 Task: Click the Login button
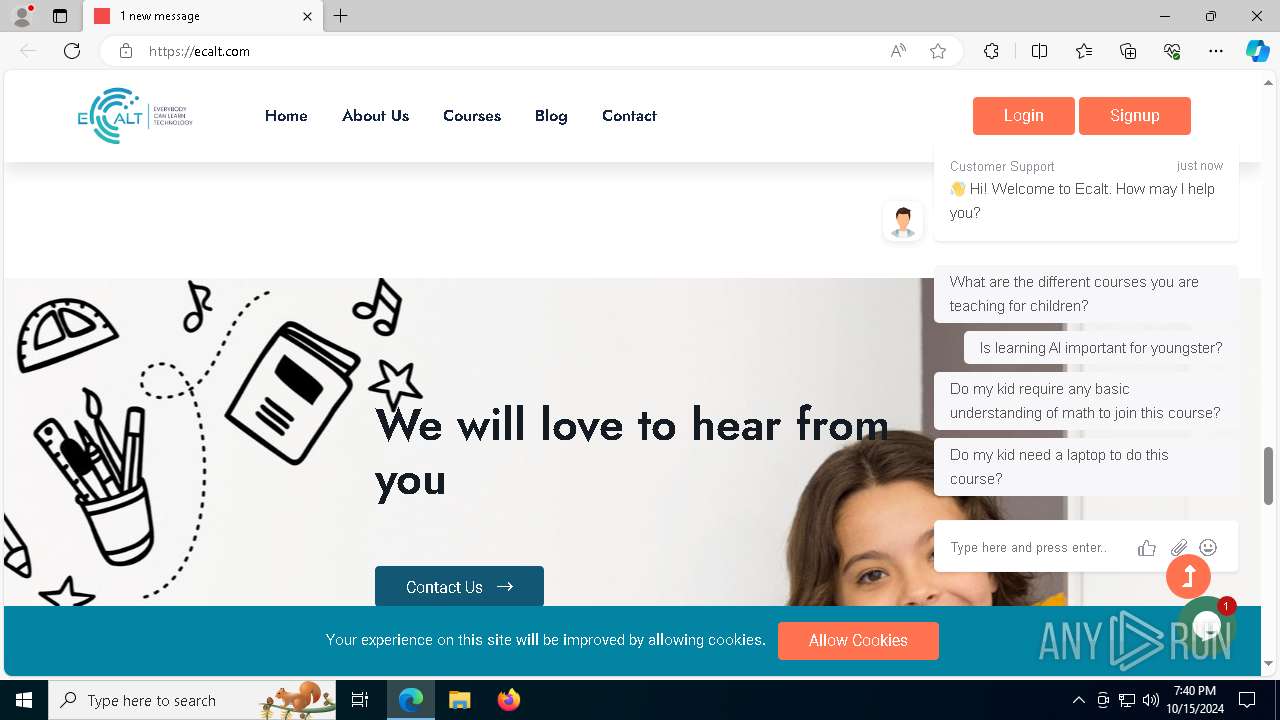(1024, 116)
